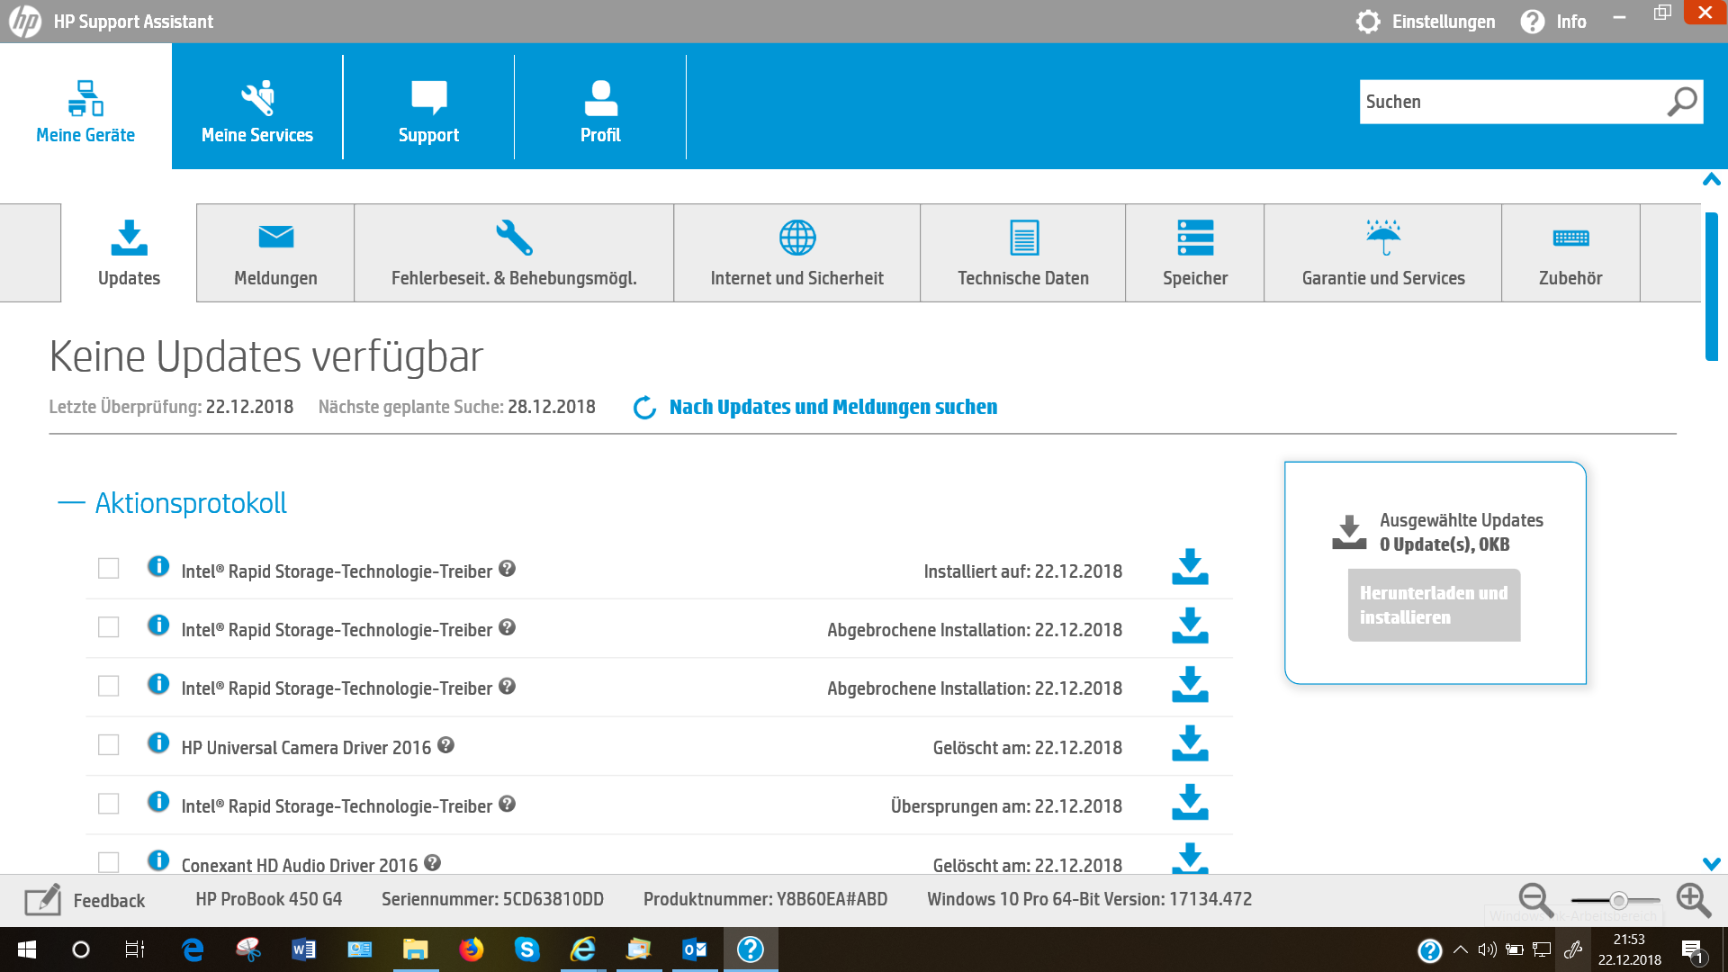Check the first Intel Rapid Storage row (Installiert auf)
Image resolution: width=1728 pixels, height=972 pixels.
pos(108,568)
